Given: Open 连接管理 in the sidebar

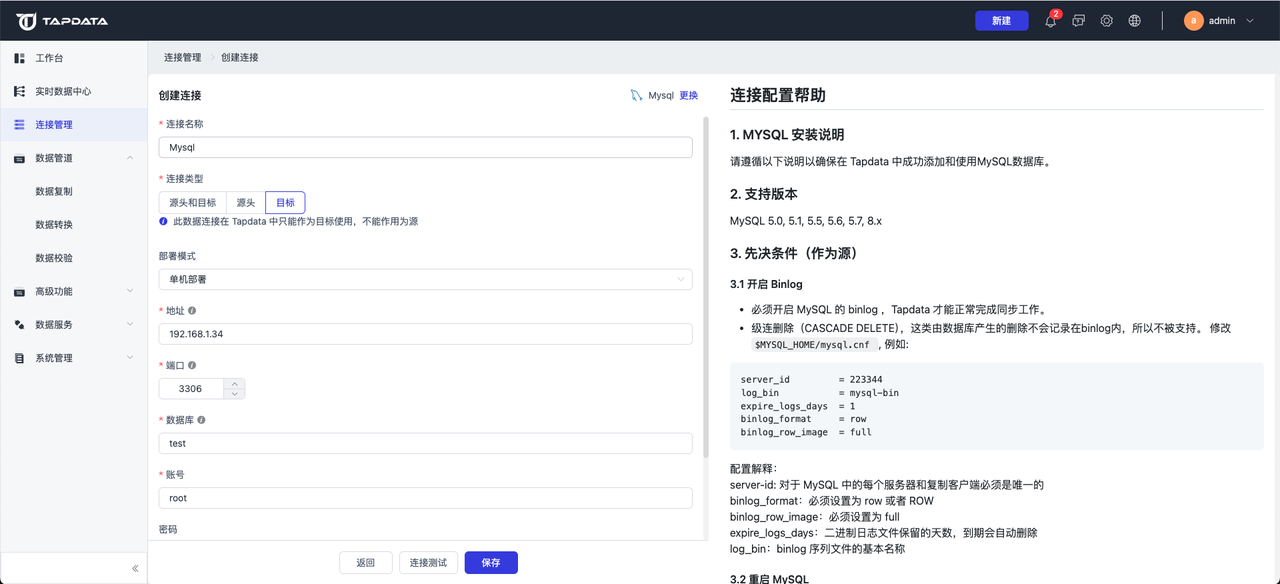Looking at the screenshot, I should point(73,124).
